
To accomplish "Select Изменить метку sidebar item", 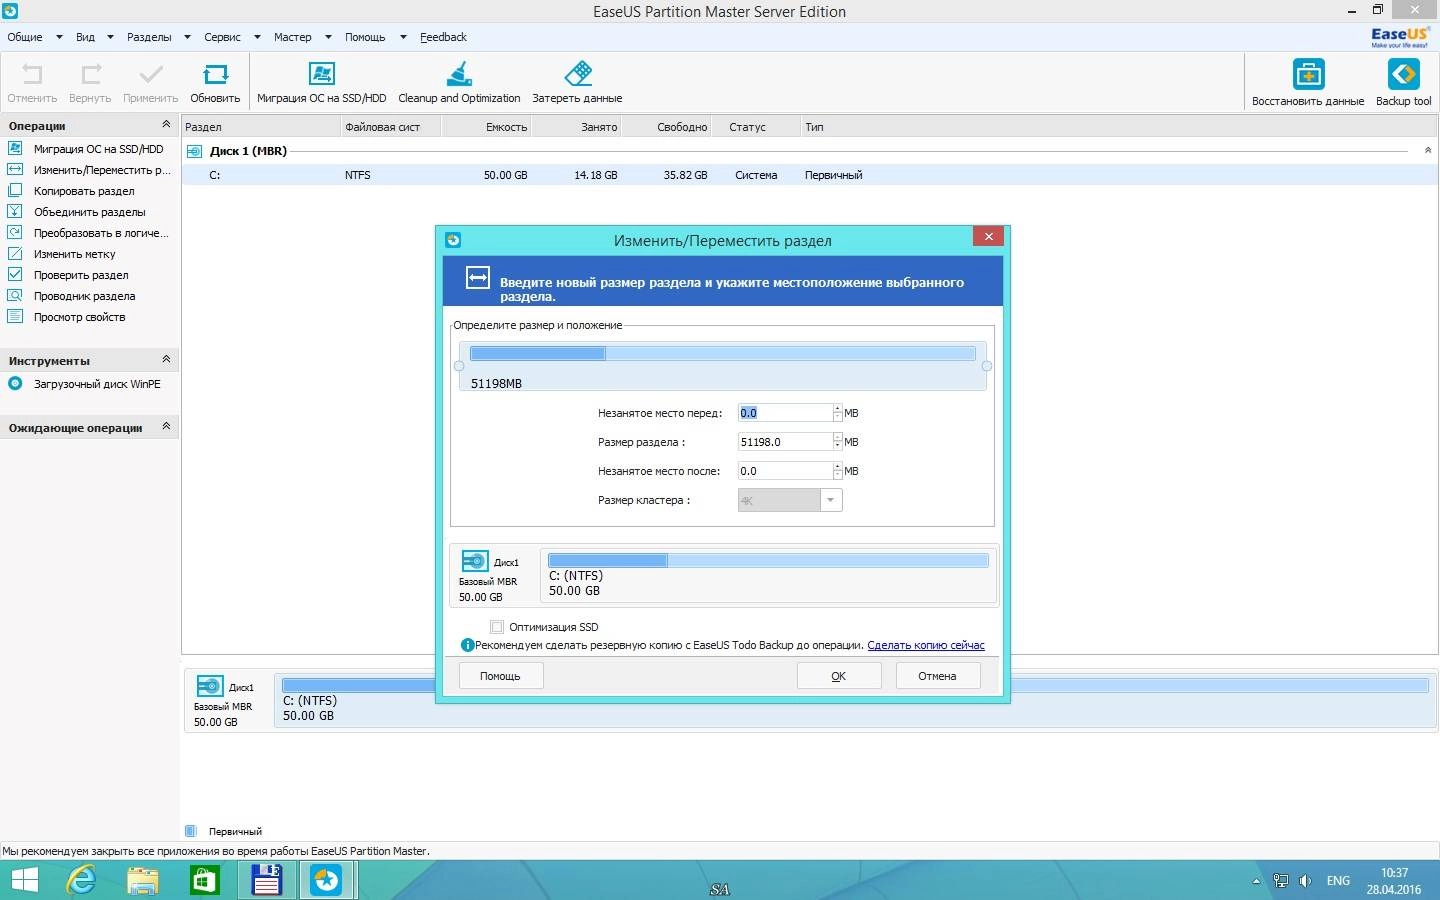I will coord(74,254).
